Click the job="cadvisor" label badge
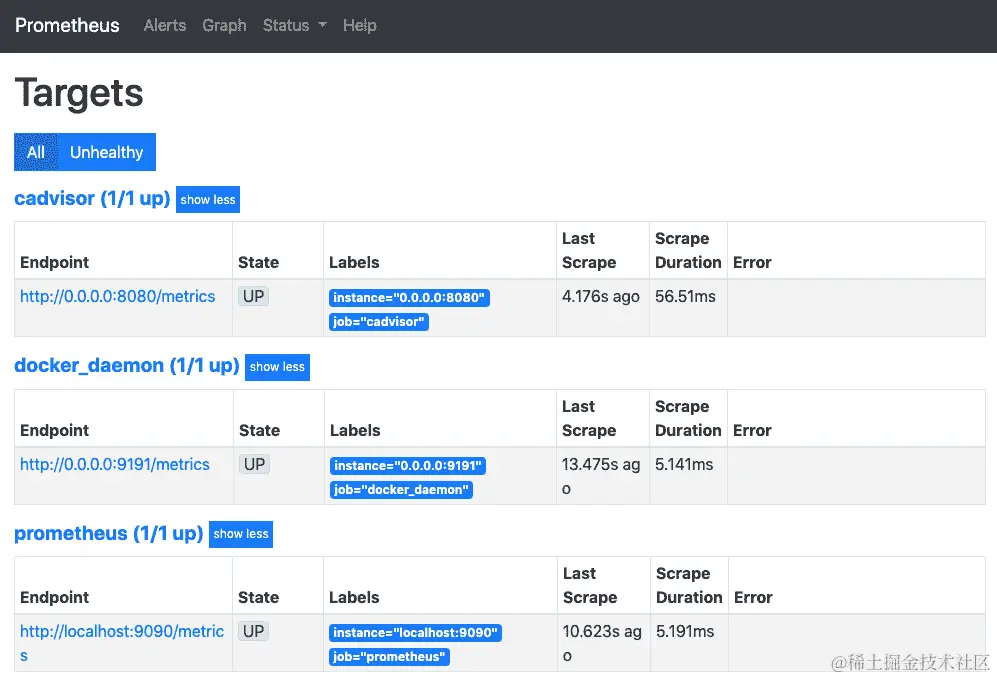Viewport: 997px width, 679px height. pos(378,321)
